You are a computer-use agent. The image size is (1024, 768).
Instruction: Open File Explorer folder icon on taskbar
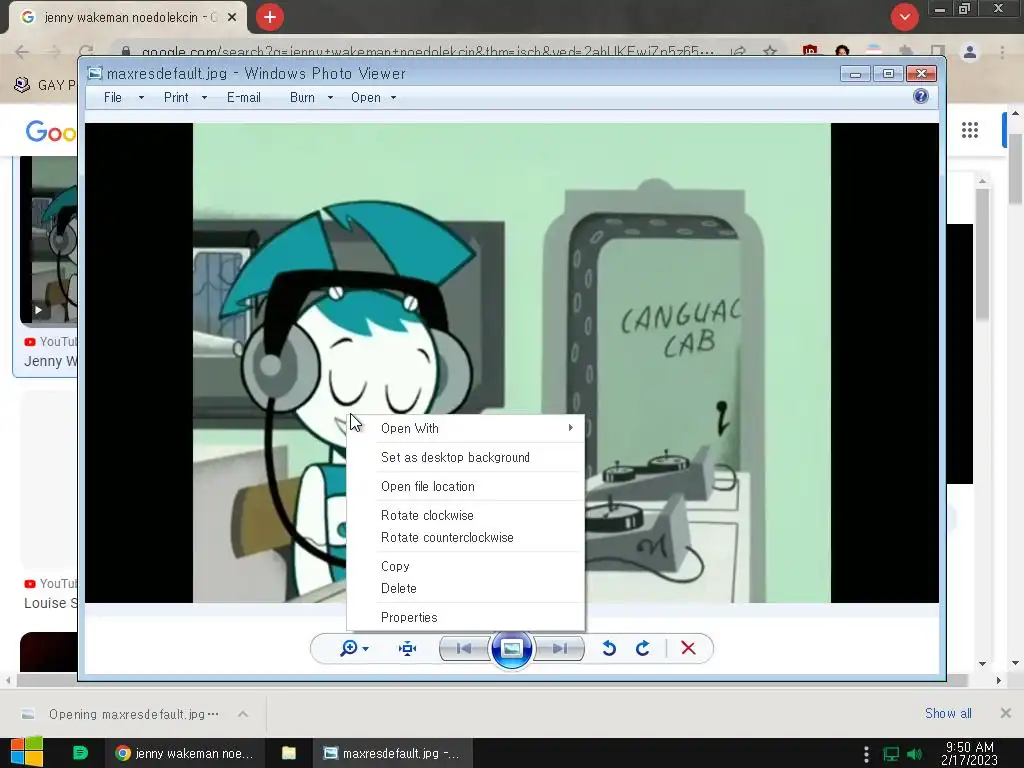[289, 753]
